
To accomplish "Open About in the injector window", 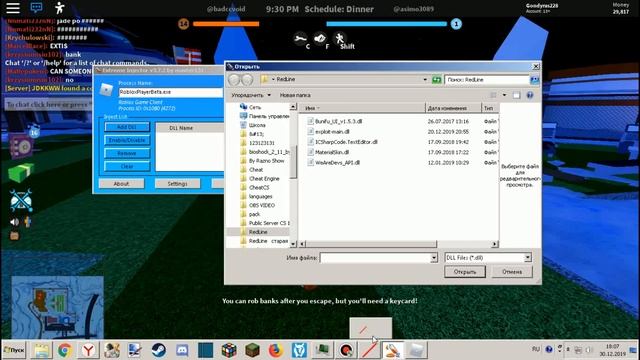I will tap(121, 184).
